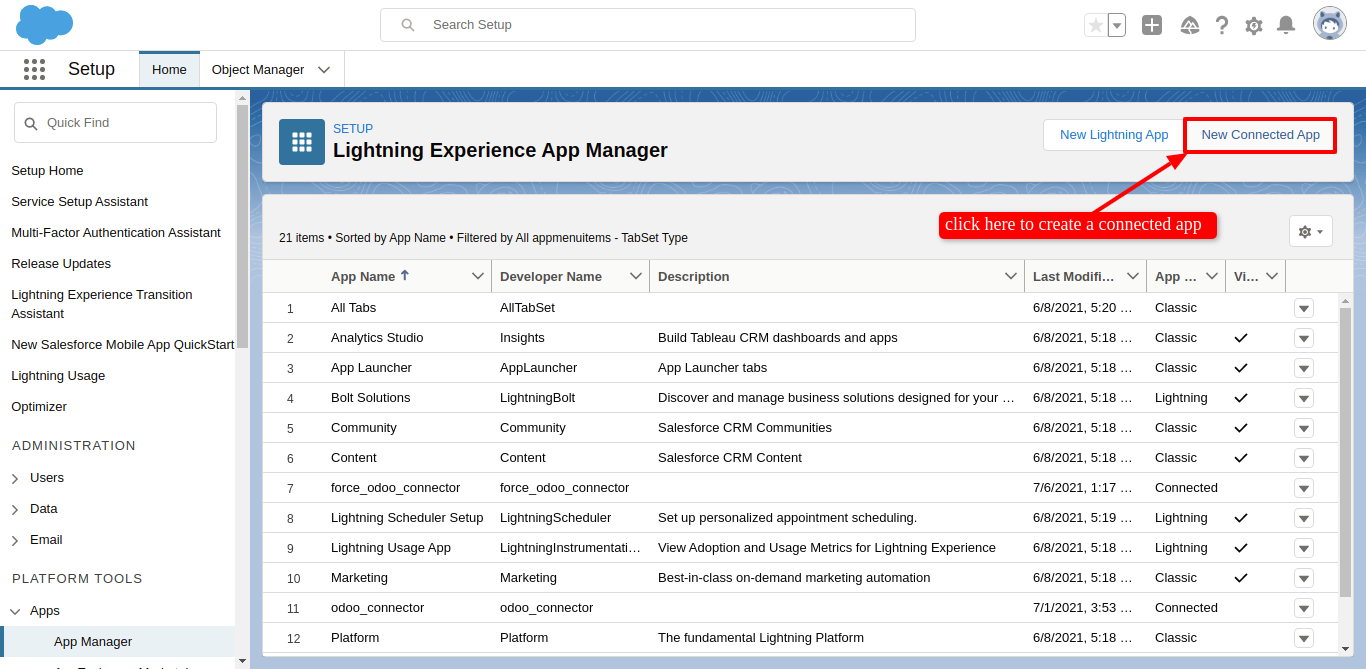Show row actions for App Launcher
This screenshot has width=1366, height=669.
coord(1304,368)
